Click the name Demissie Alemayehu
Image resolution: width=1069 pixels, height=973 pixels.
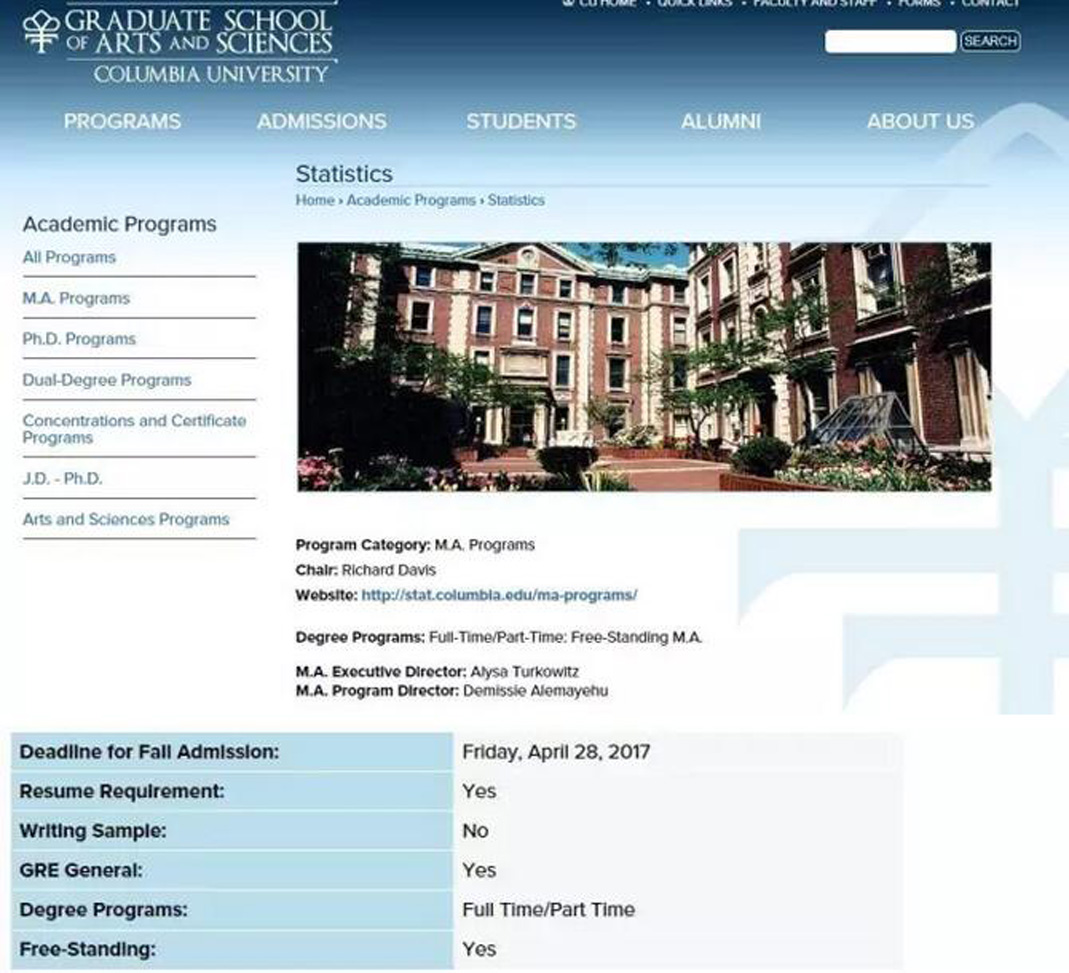(536, 691)
